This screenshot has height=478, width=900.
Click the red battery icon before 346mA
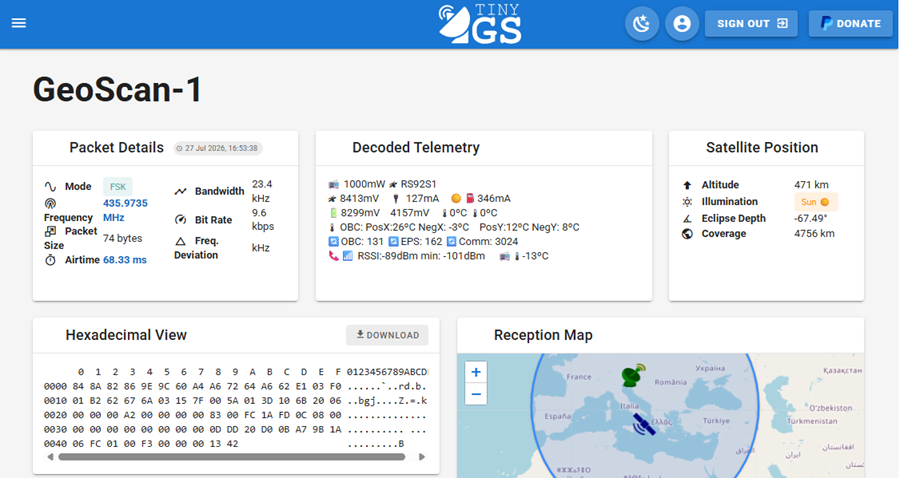(470, 199)
